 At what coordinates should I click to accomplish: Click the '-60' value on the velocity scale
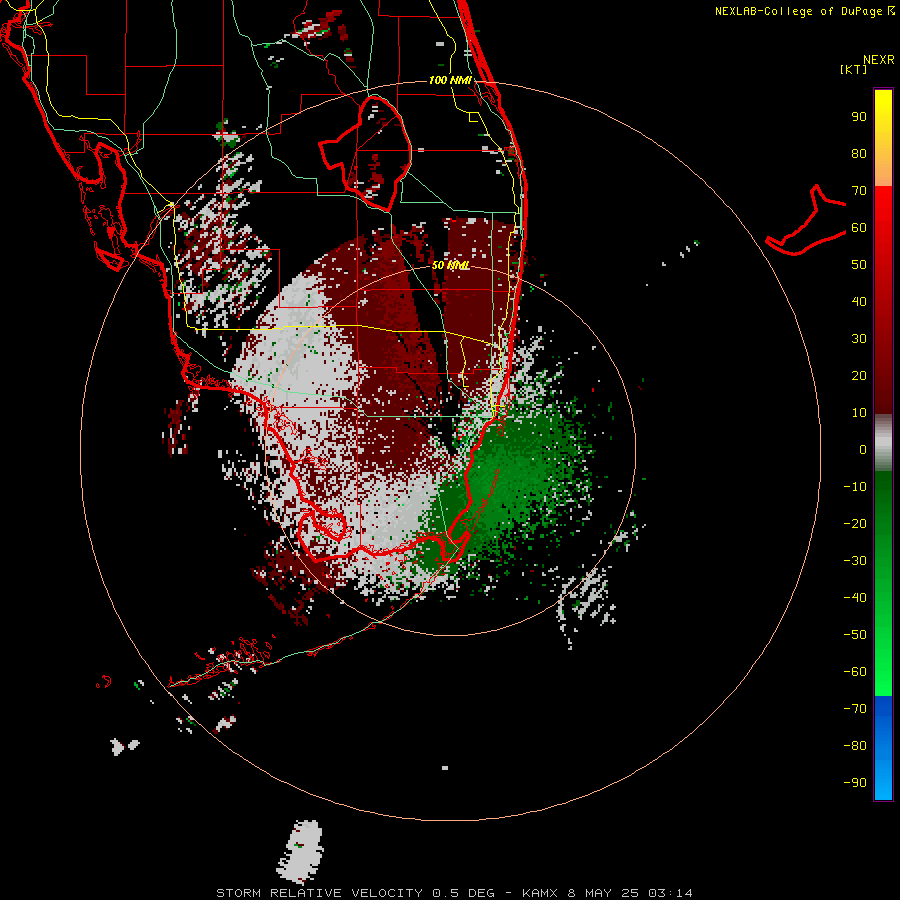point(855,672)
